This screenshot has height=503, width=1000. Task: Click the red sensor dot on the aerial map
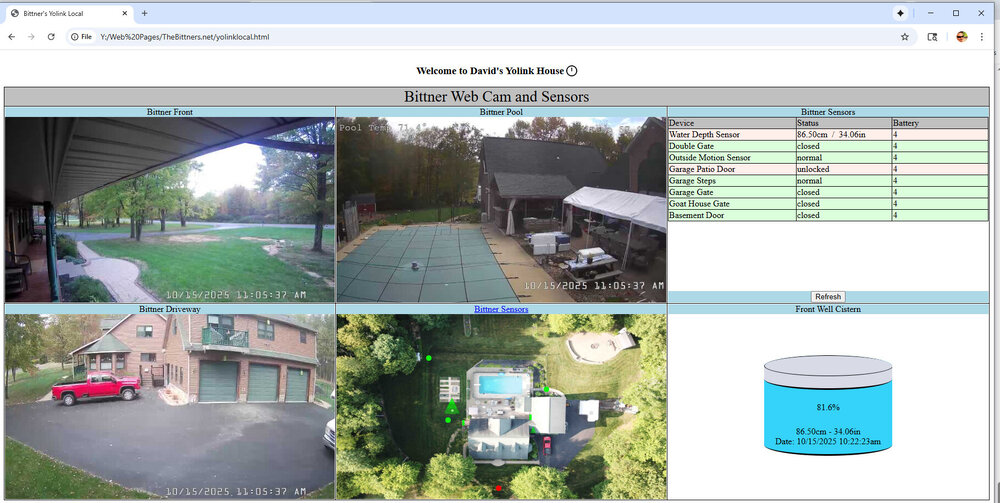[x=498, y=488]
